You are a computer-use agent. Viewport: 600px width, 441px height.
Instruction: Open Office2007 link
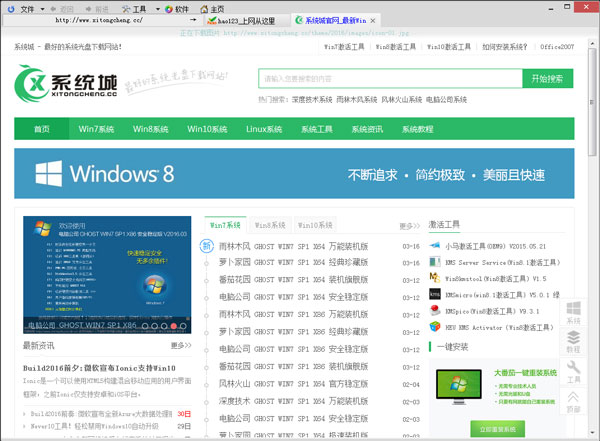[x=557, y=47]
